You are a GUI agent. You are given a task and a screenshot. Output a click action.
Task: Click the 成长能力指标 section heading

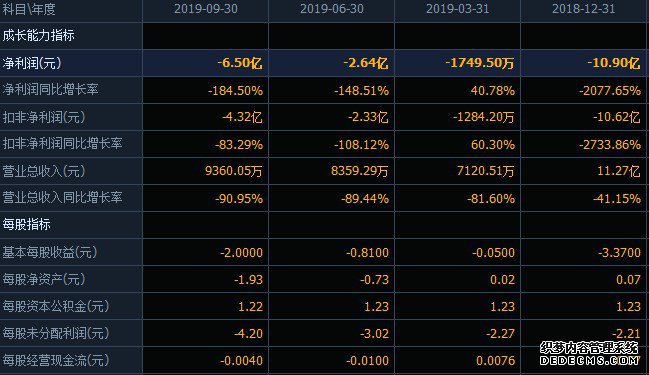click(x=38, y=36)
